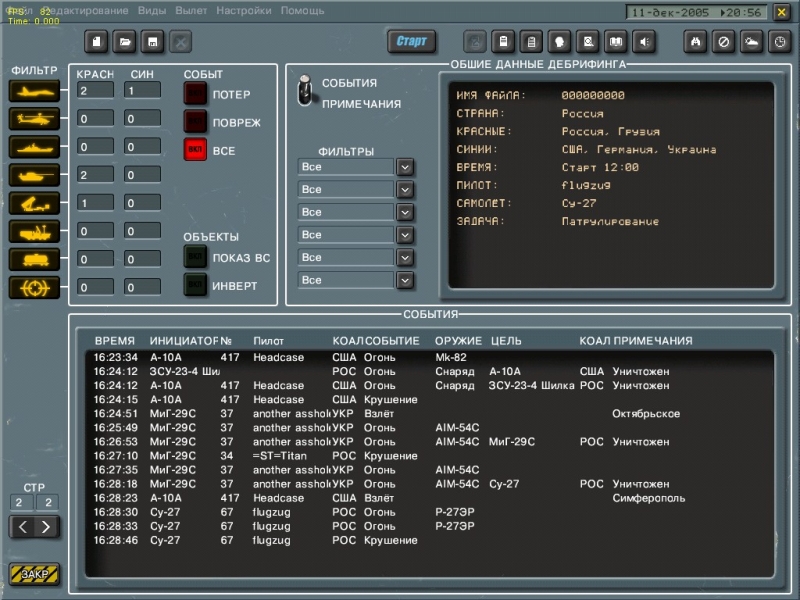Open the Редактирование menu
Screen dimensions: 800x600
85,10
